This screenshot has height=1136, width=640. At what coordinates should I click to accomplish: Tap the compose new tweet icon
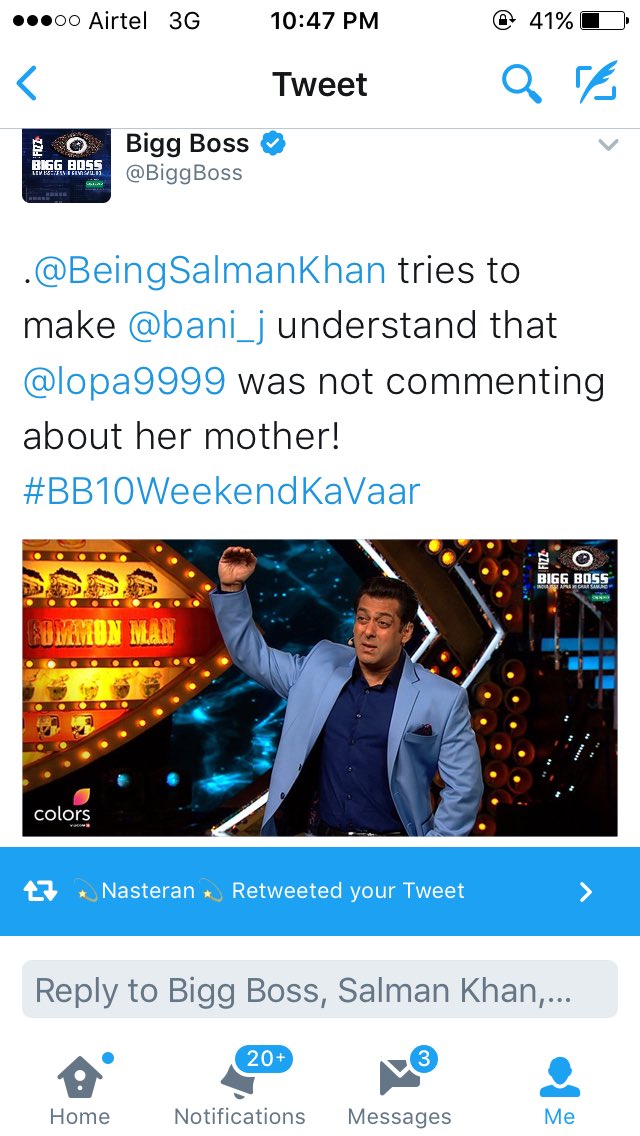(x=597, y=81)
